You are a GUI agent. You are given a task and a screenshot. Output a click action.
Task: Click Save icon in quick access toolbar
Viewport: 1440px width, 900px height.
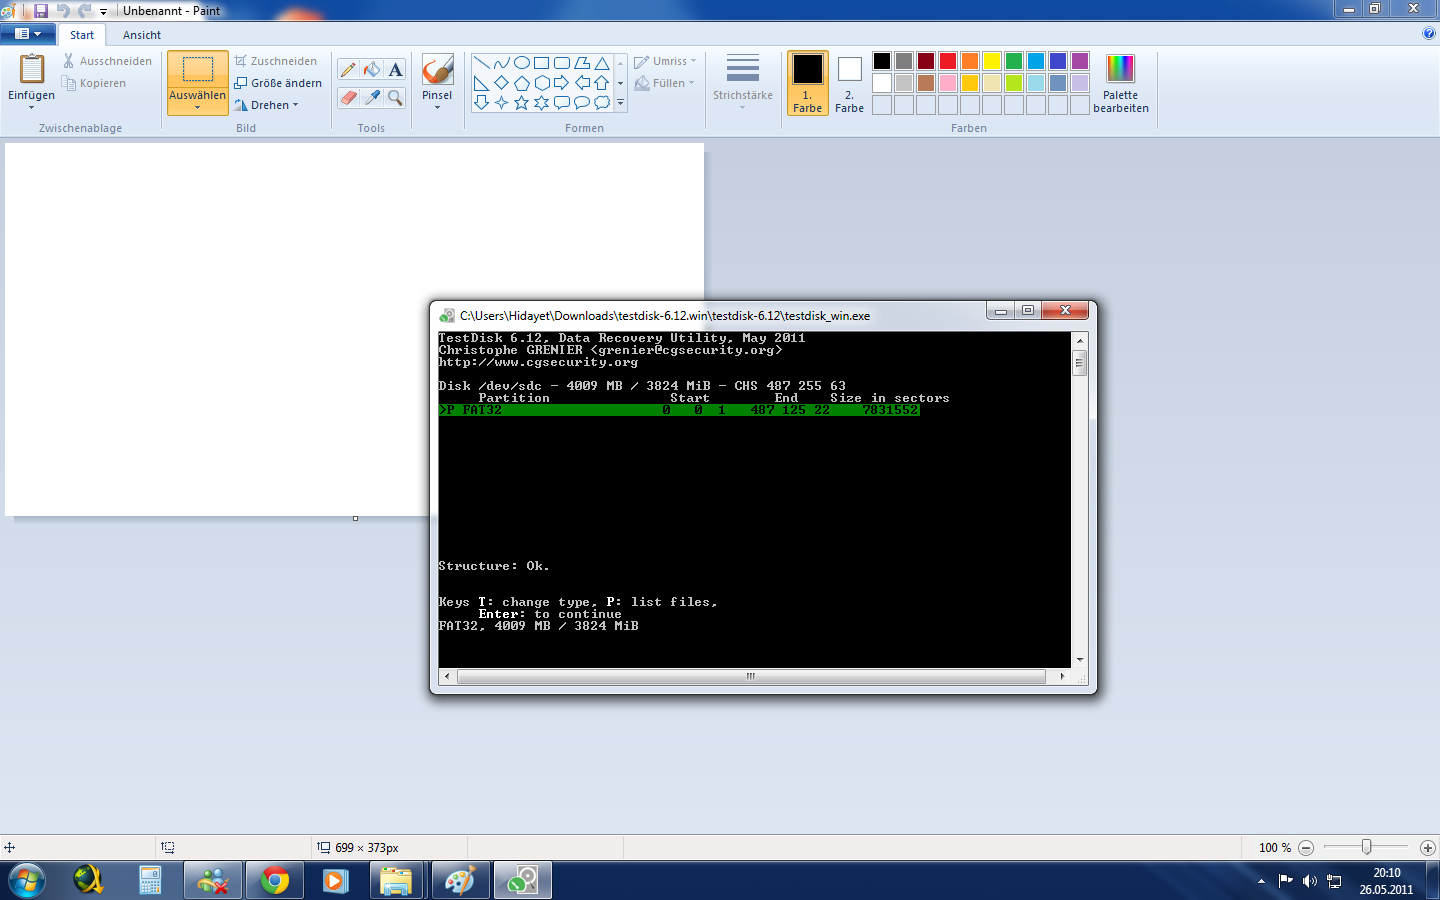pos(41,10)
